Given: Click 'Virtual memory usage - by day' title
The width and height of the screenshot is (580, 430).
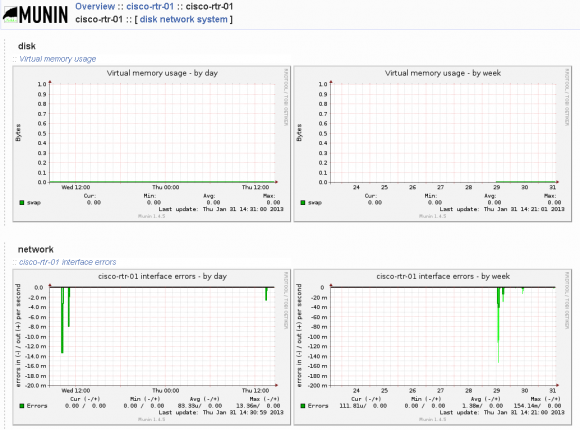Looking at the screenshot, I should [162, 73].
